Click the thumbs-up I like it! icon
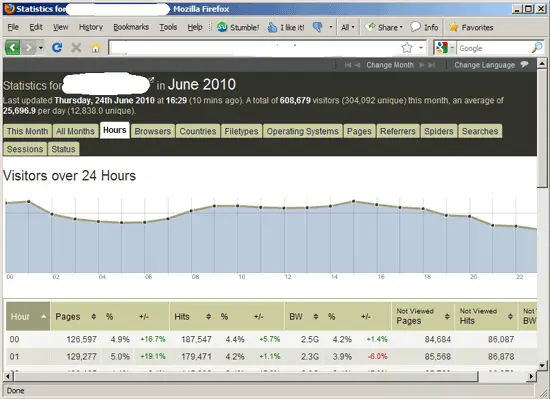 272,27
